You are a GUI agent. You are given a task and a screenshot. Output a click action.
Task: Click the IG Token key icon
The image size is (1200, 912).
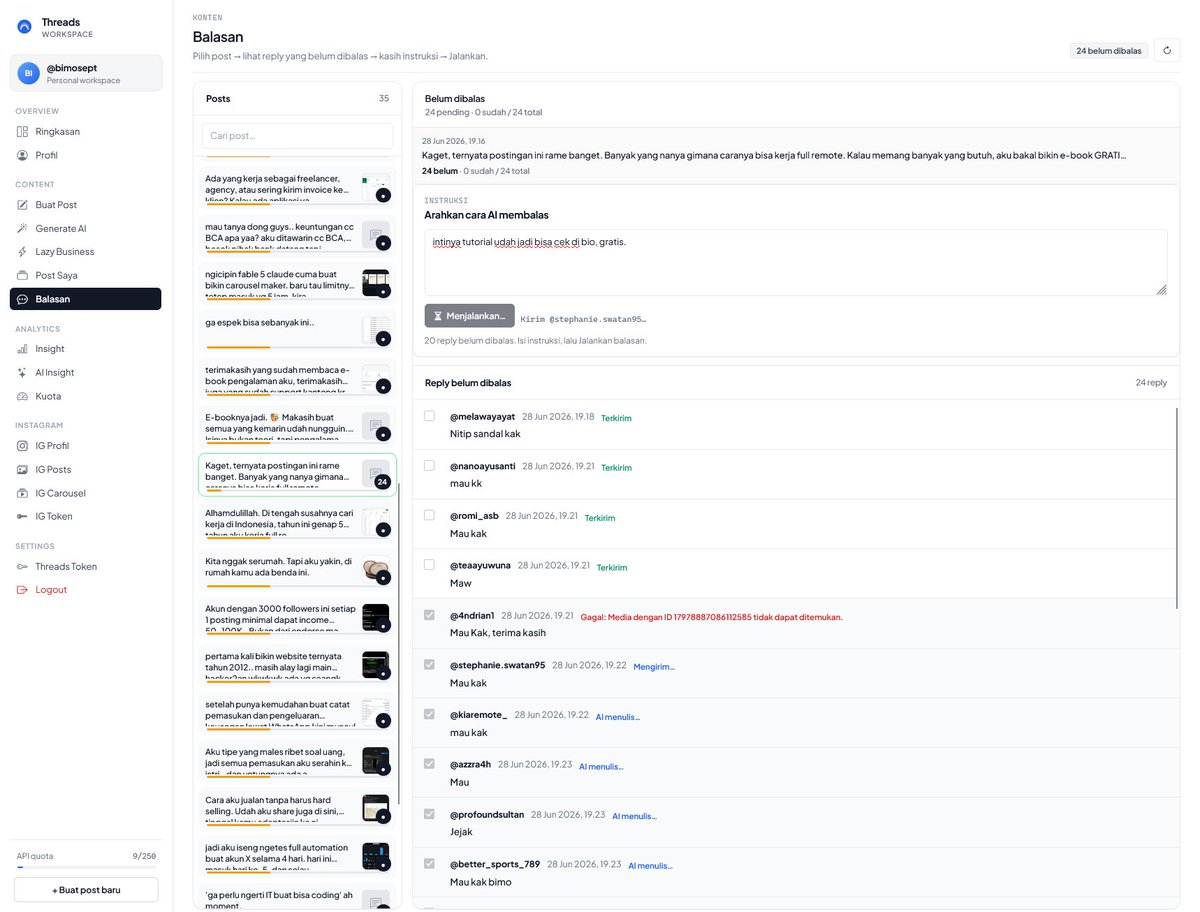pos(22,516)
